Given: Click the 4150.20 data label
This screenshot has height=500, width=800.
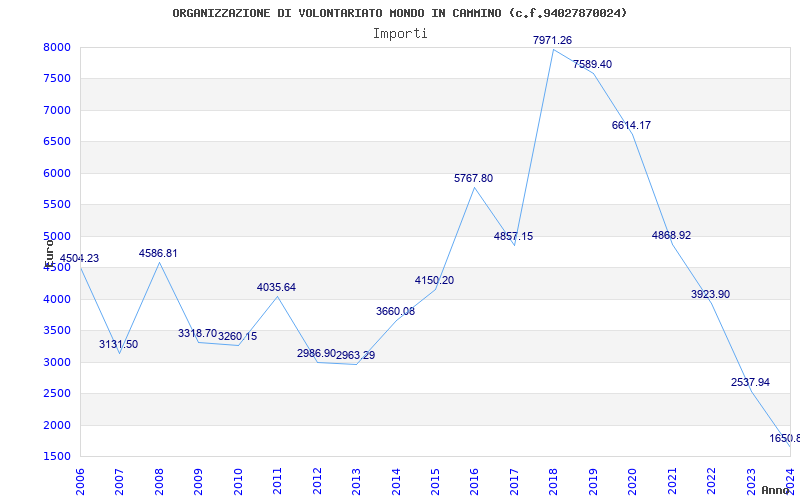Looking at the screenshot, I should click(x=434, y=281).
